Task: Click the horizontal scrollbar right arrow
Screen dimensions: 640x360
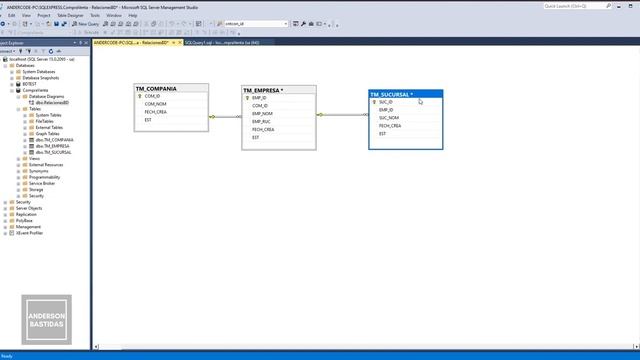Action: 636,347
